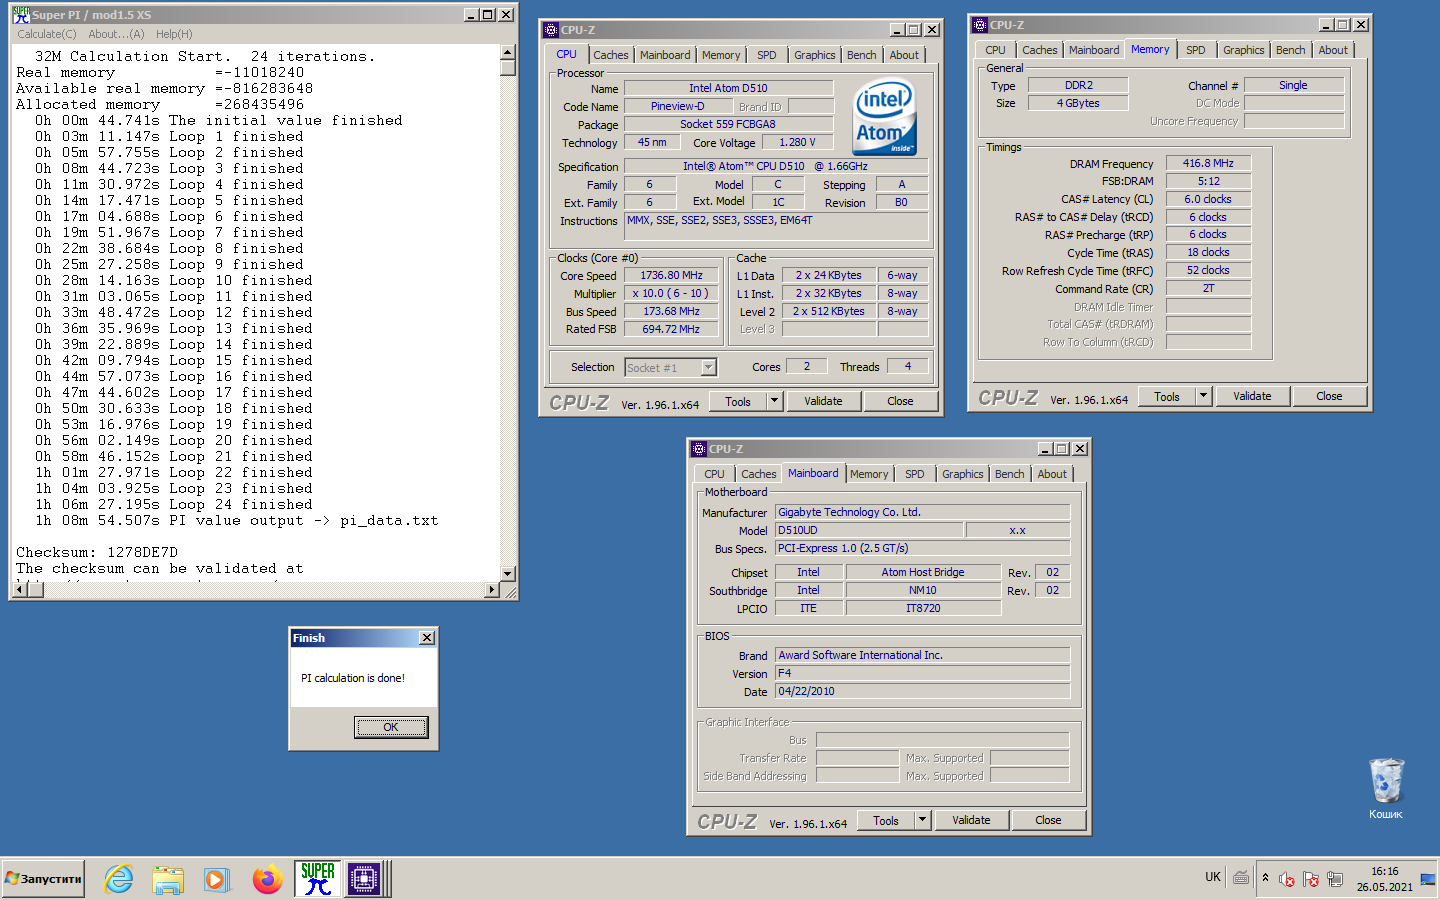
Task: Open Internet Explorer from the taskbar
Action: click(x=119, y=879)
